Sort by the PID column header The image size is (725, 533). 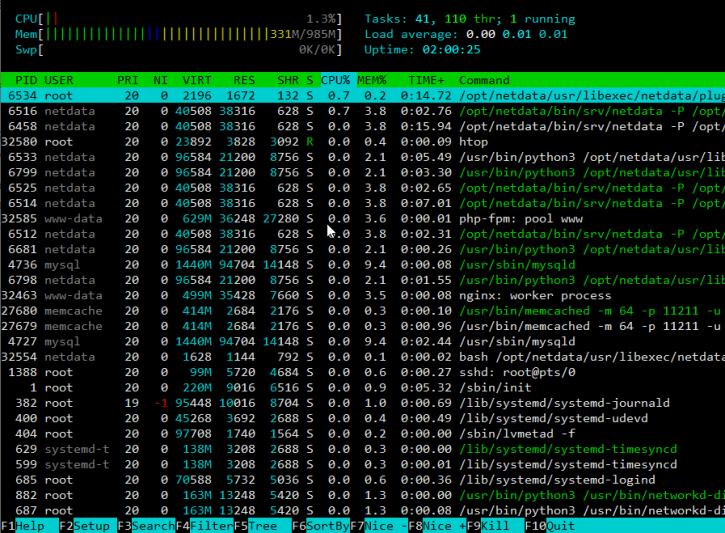[x=26, y=79]
